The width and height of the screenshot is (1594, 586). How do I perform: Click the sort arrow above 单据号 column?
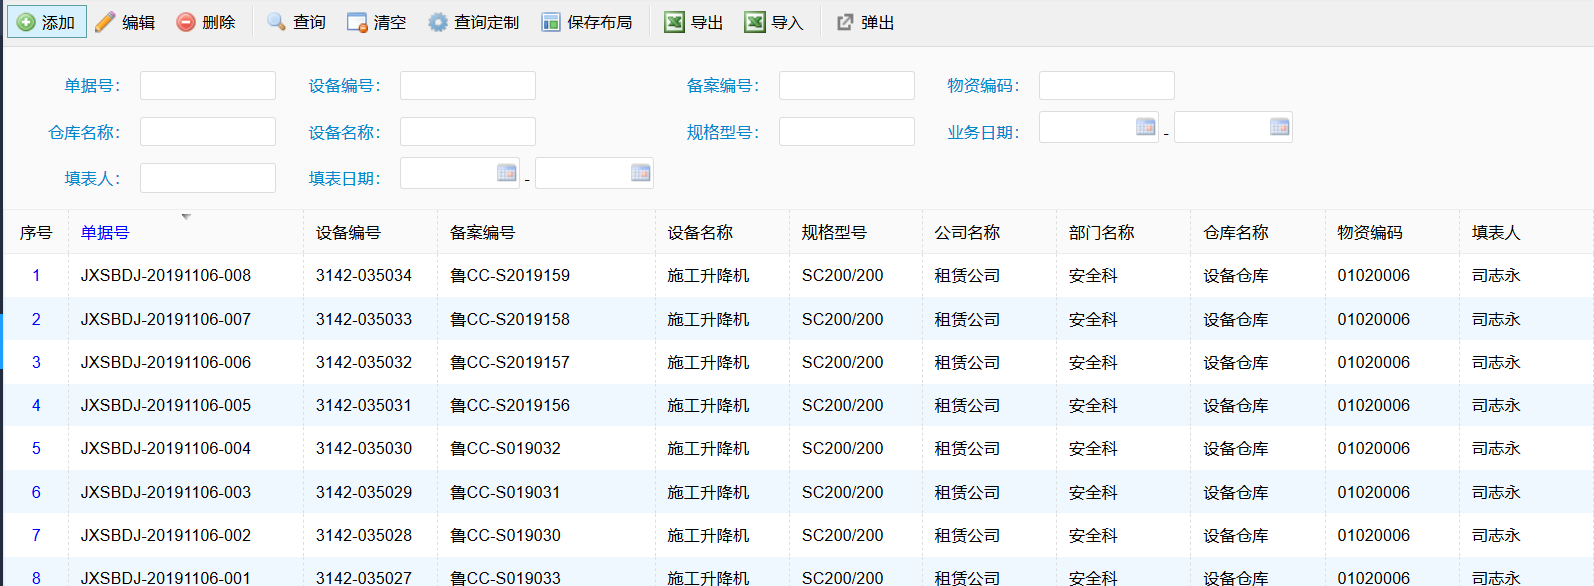(186, 216)
